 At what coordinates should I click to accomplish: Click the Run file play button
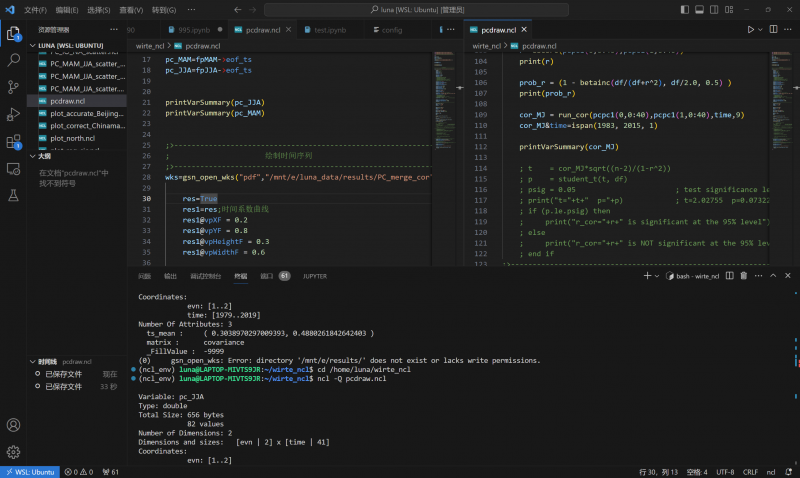pos(751,30)
